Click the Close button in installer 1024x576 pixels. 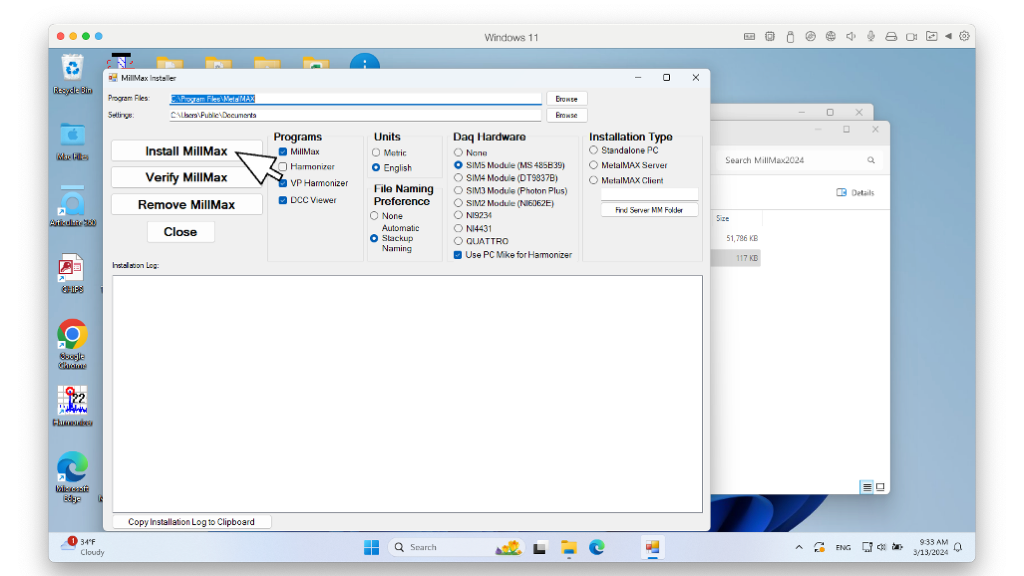click(x=180, y=232)
